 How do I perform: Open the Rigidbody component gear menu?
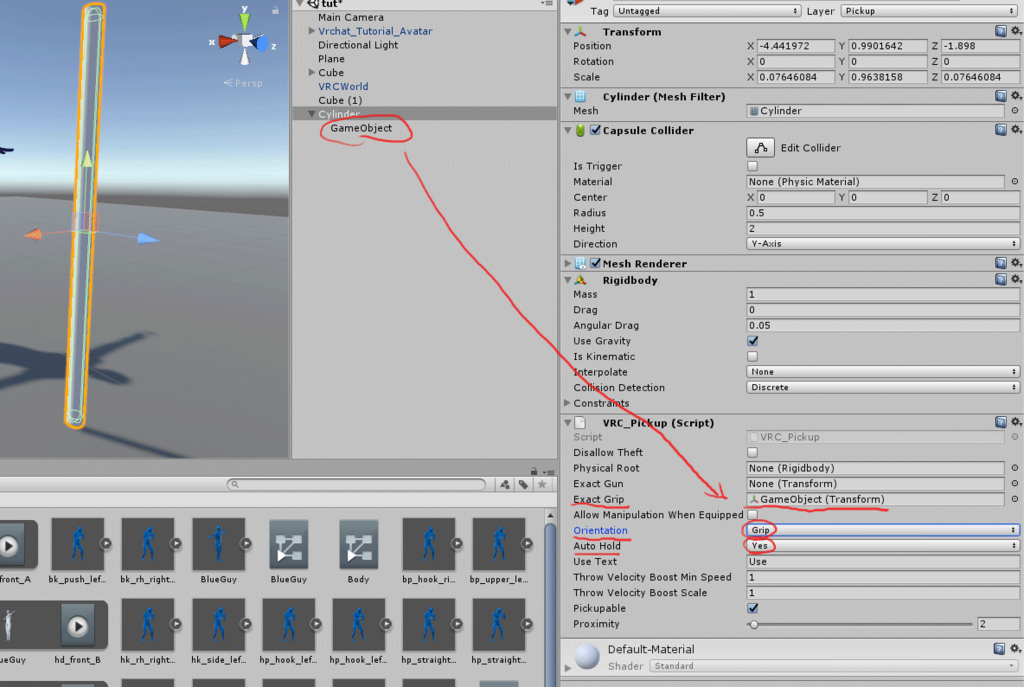click(1016, 280)
